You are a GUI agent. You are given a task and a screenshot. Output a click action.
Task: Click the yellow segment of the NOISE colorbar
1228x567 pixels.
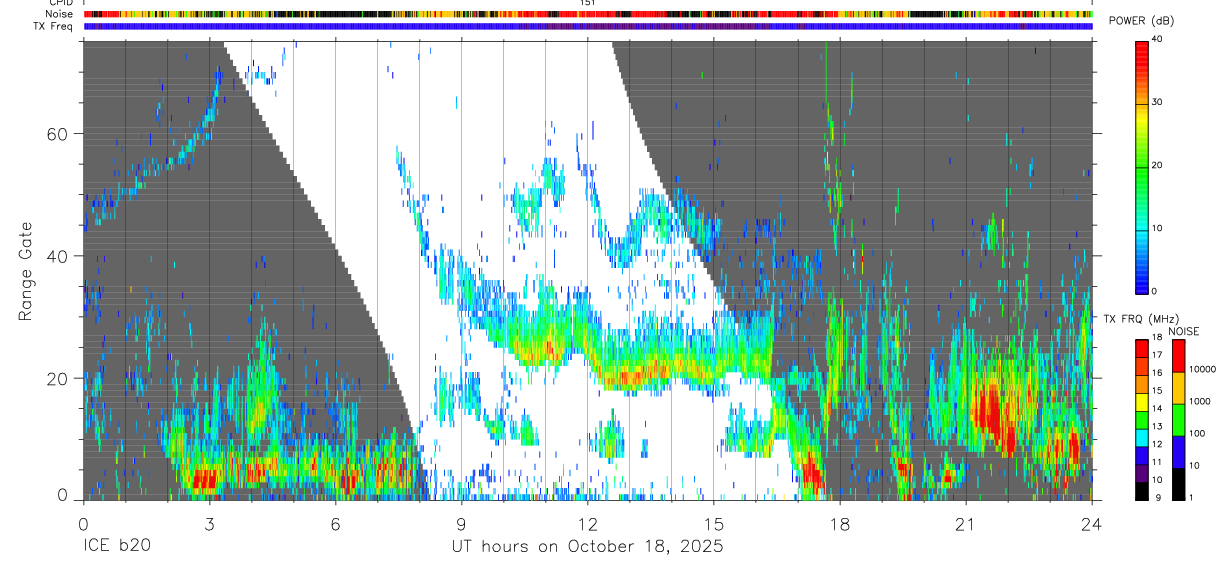pos(1179,387)
